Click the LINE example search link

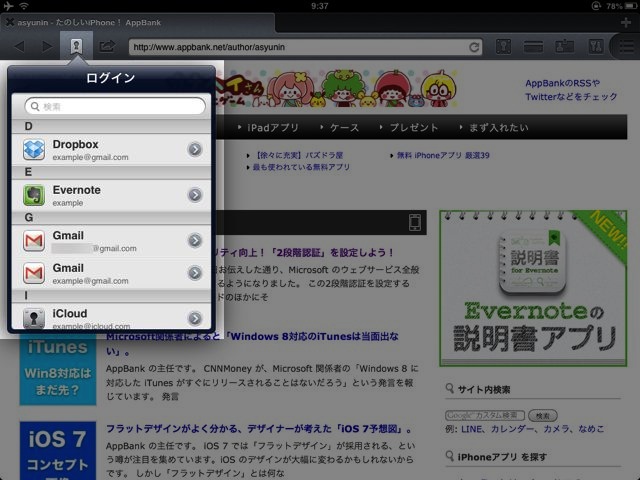point(472,429)
